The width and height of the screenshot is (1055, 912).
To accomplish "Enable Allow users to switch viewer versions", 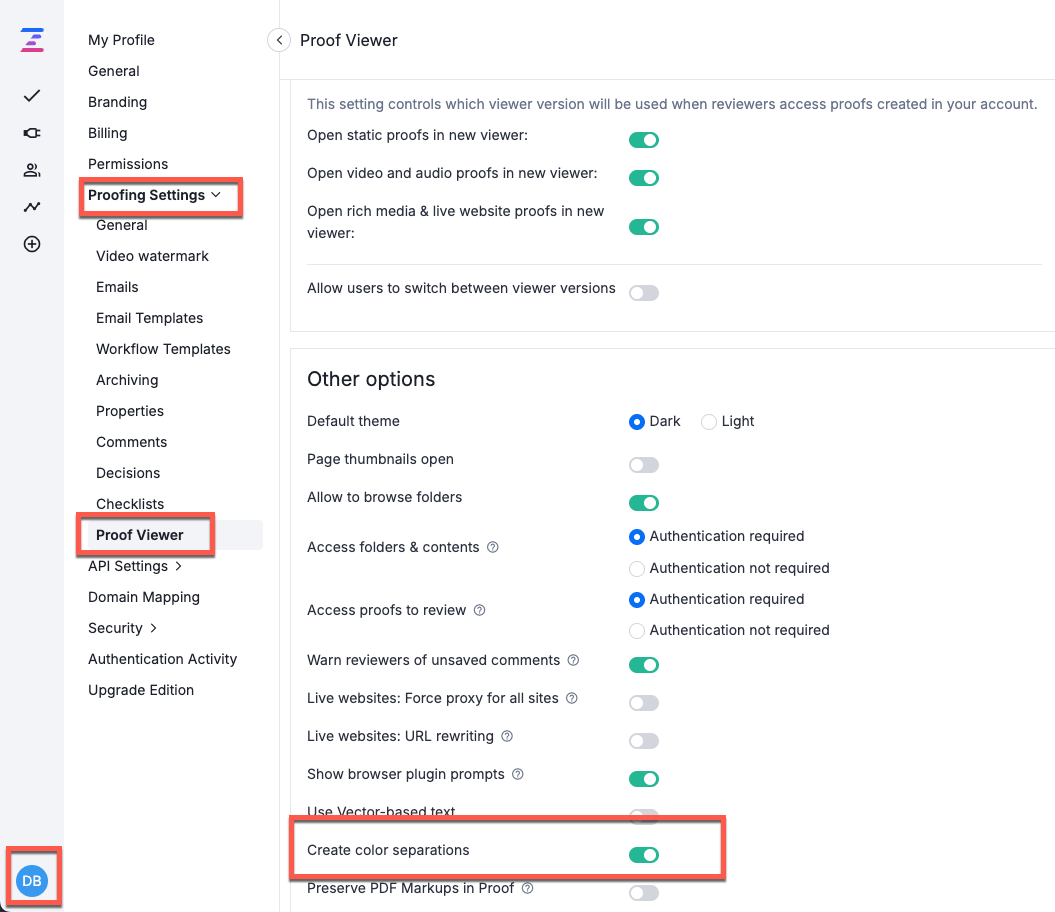I will point(644,293).
